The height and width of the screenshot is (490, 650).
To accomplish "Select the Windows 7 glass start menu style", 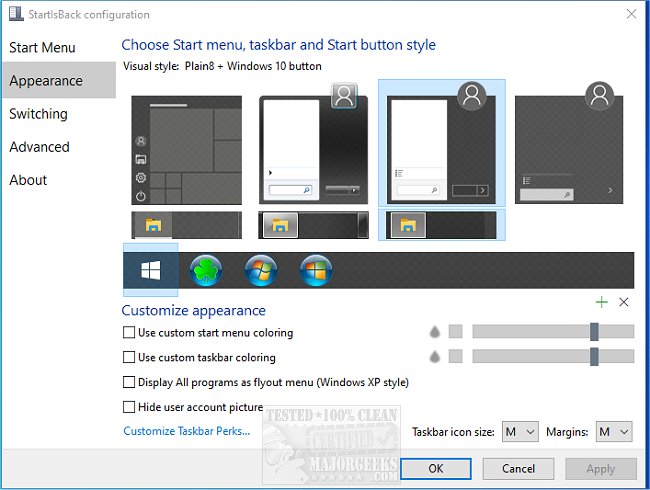I will click(313, 144).
